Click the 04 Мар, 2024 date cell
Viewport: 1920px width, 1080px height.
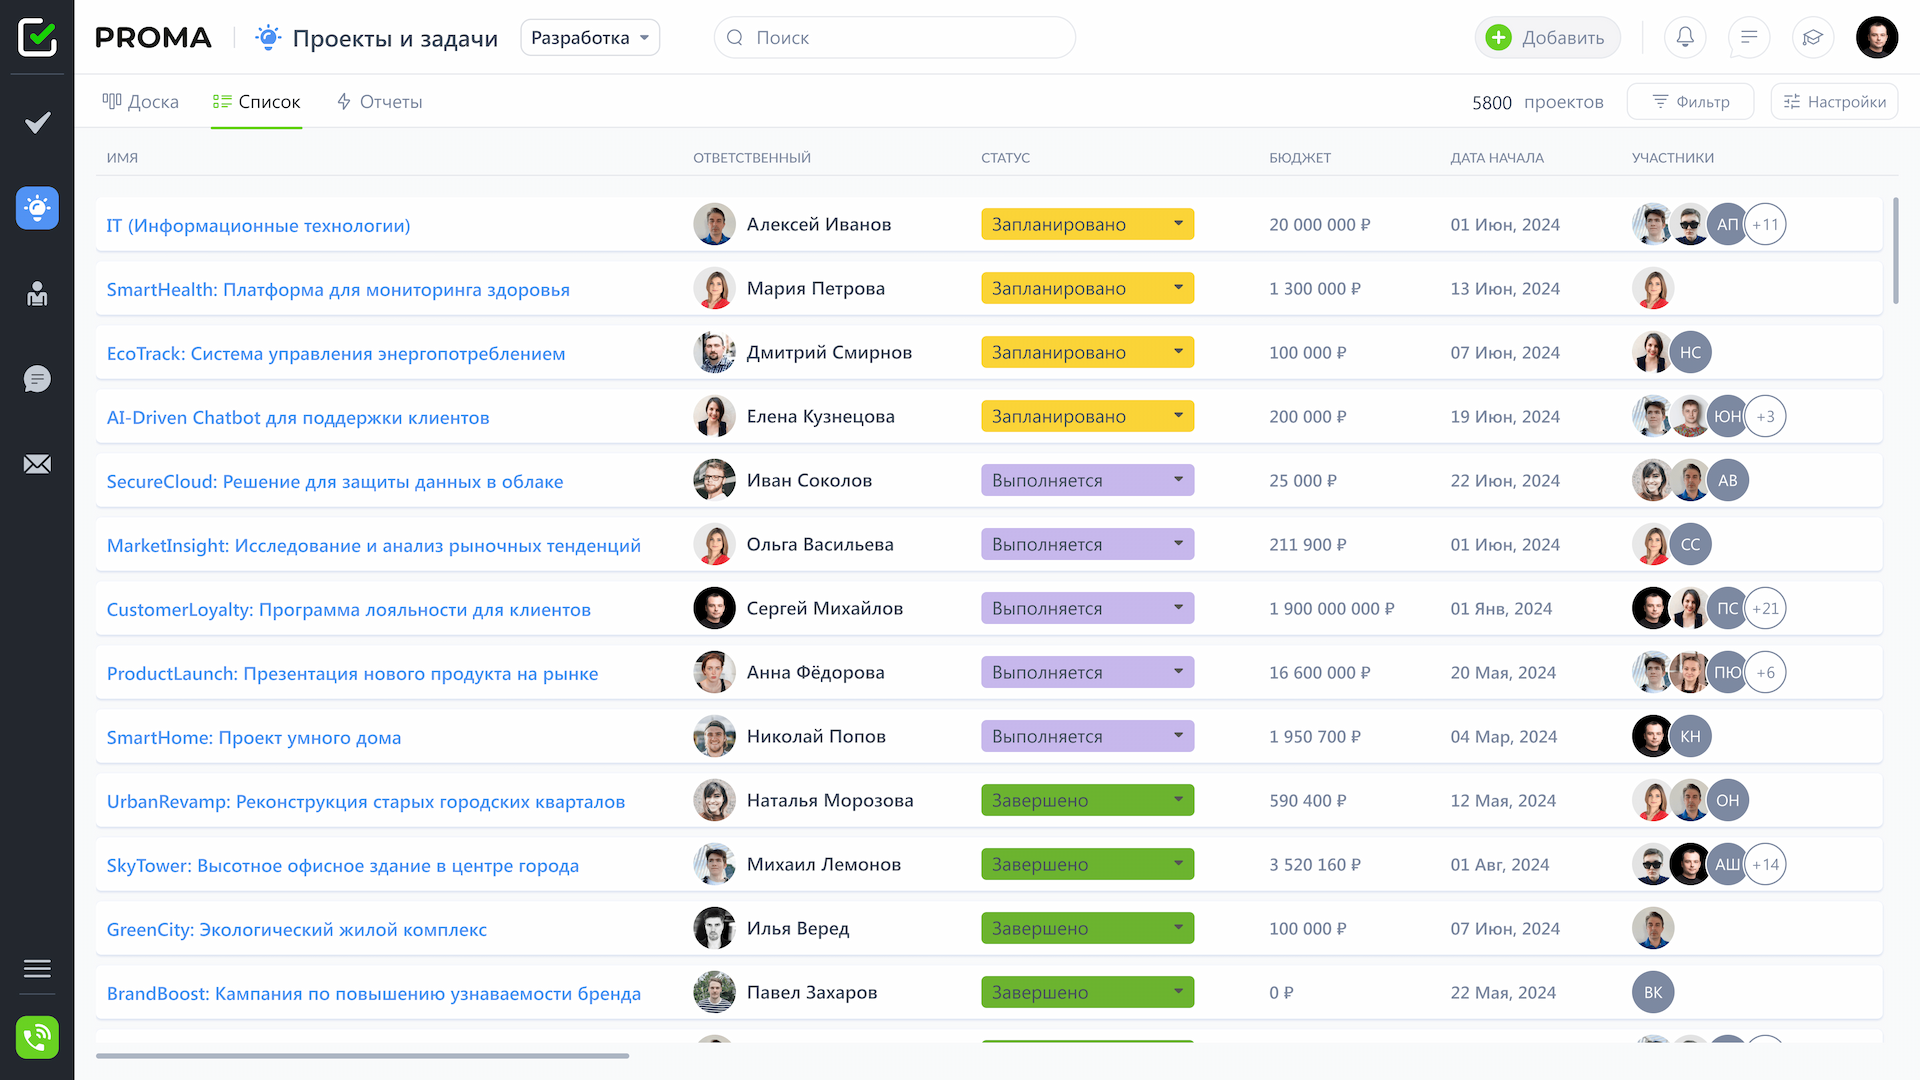pyautogui.click(x=1503, y=736)
